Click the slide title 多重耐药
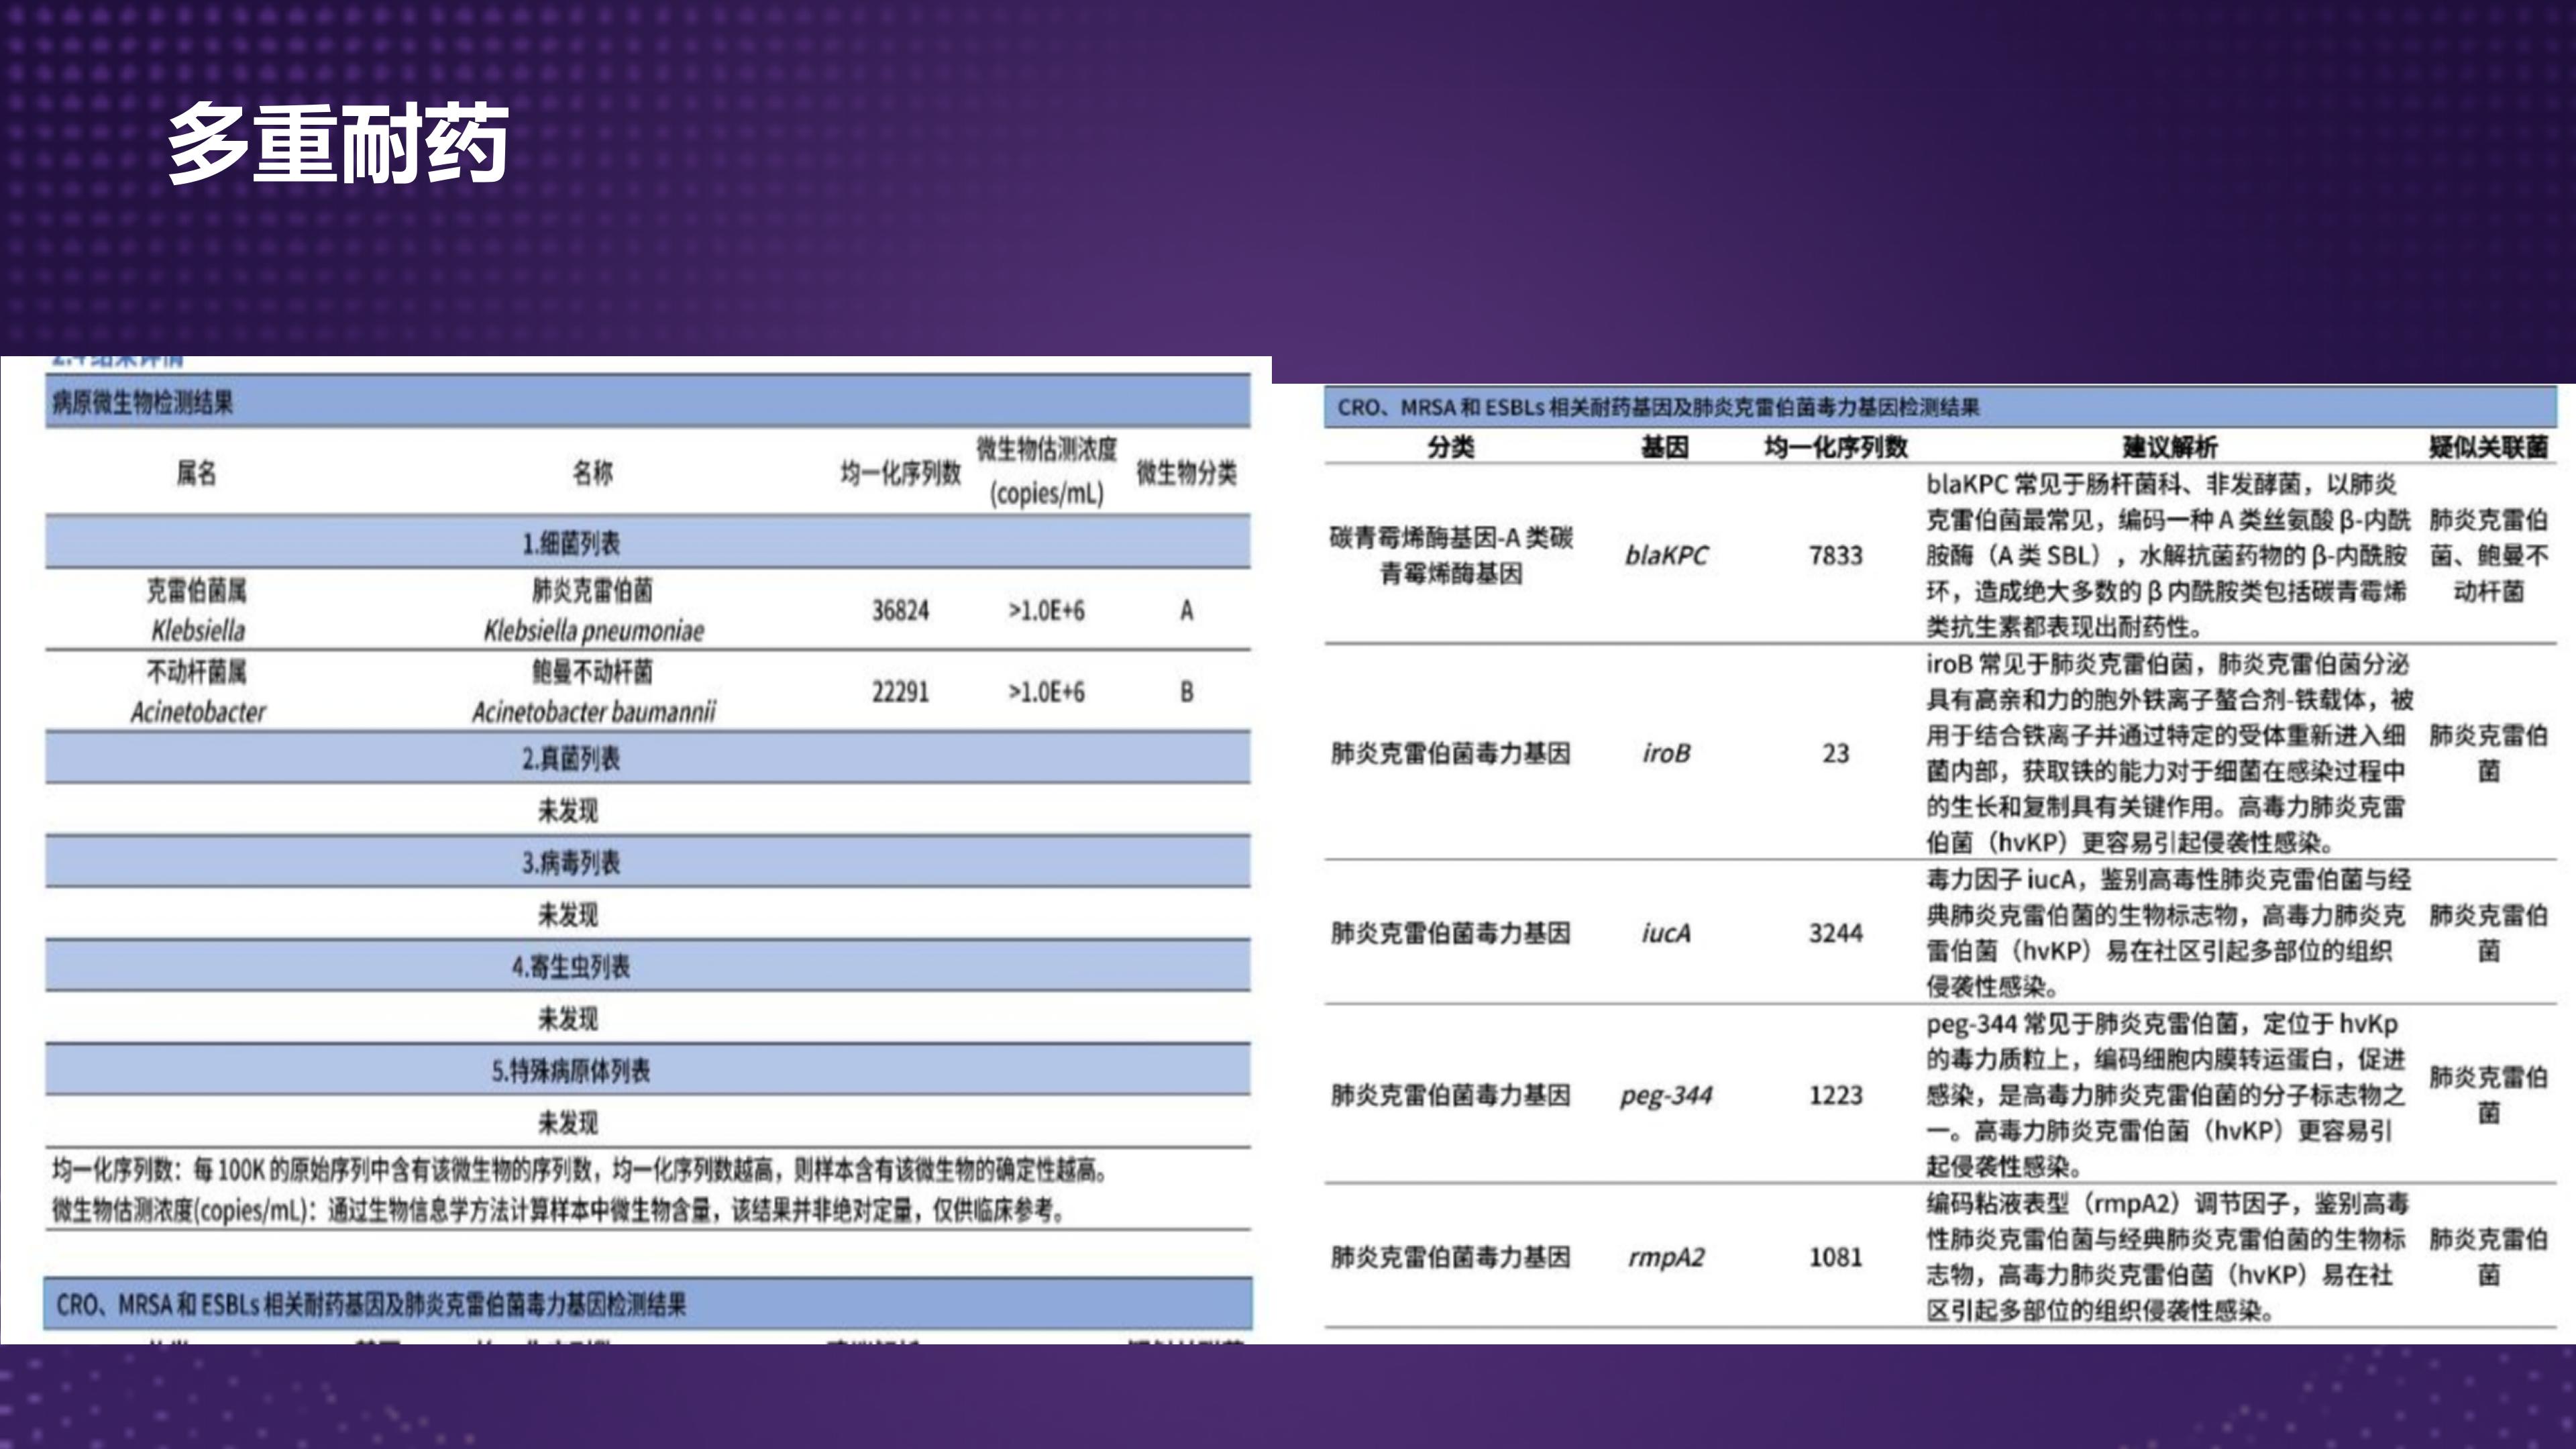Screen dimensions: 2576x1449 (338, 144)
